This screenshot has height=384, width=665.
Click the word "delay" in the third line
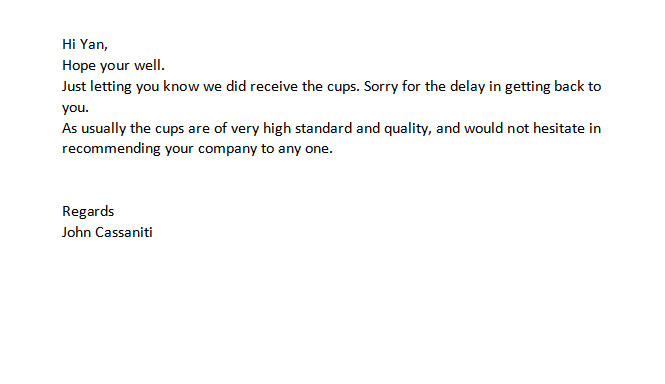click(x=467, y=87)
